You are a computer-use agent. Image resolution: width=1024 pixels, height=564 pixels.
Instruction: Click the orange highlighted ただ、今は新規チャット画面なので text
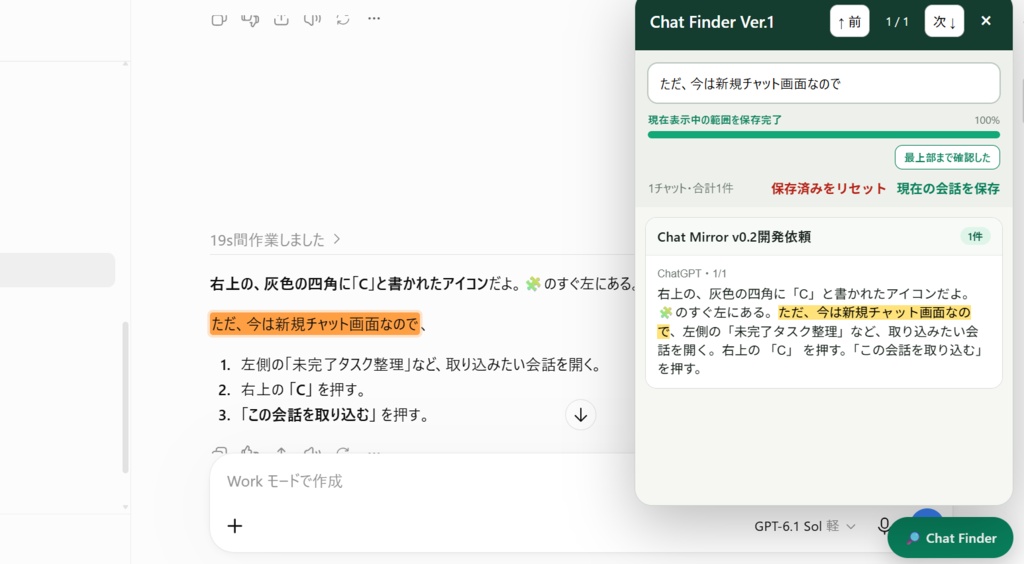(x=315, y=324)
